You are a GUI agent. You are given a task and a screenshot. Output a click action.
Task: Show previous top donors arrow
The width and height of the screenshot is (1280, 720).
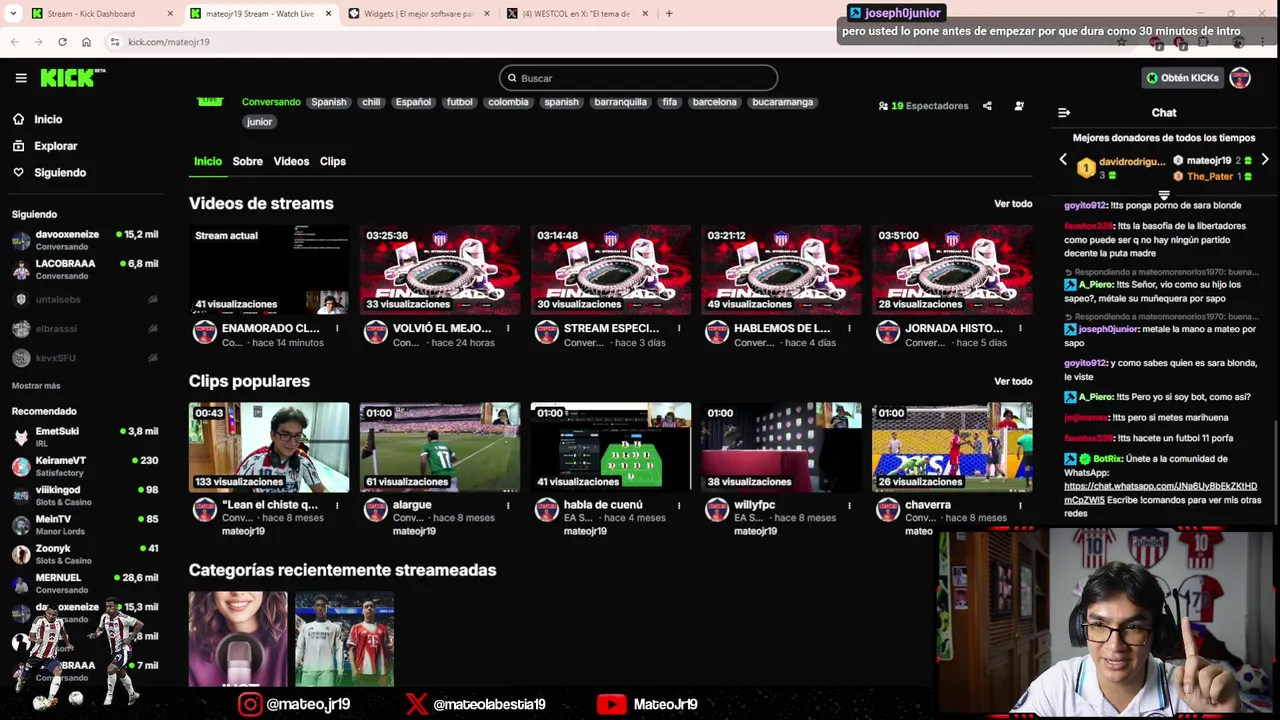tap(1063, 160)
